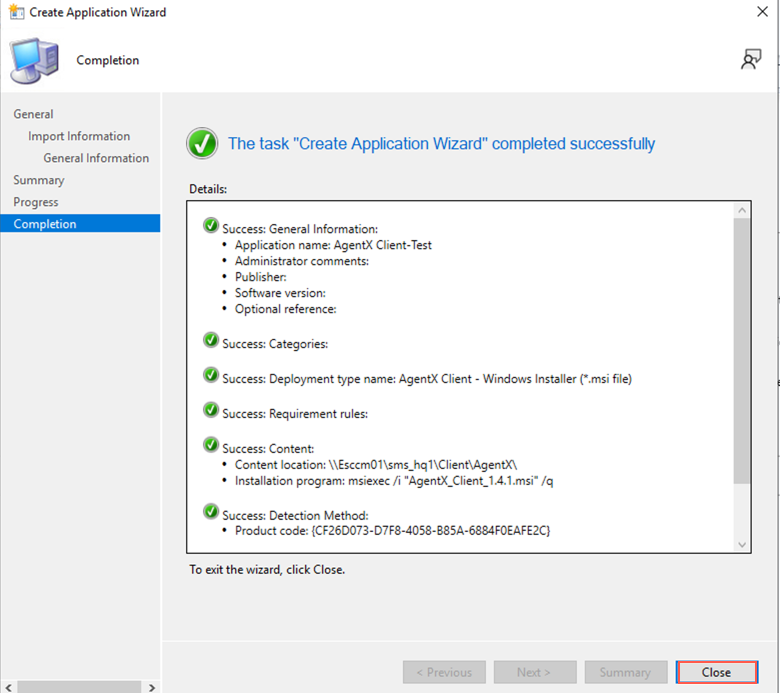The image size is (780, 693).
Task: Click the Installation program msiexec line
Action: click(x=393, y=481)
